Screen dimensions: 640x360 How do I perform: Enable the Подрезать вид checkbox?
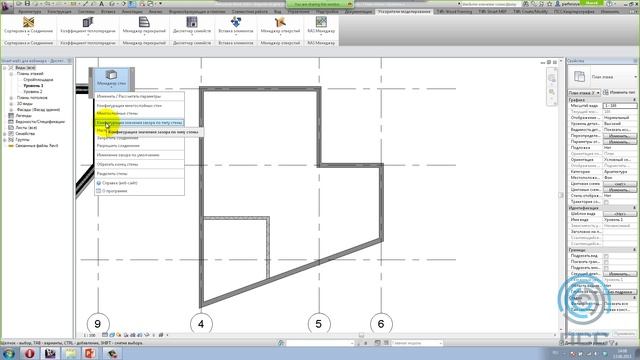[606, 256]
